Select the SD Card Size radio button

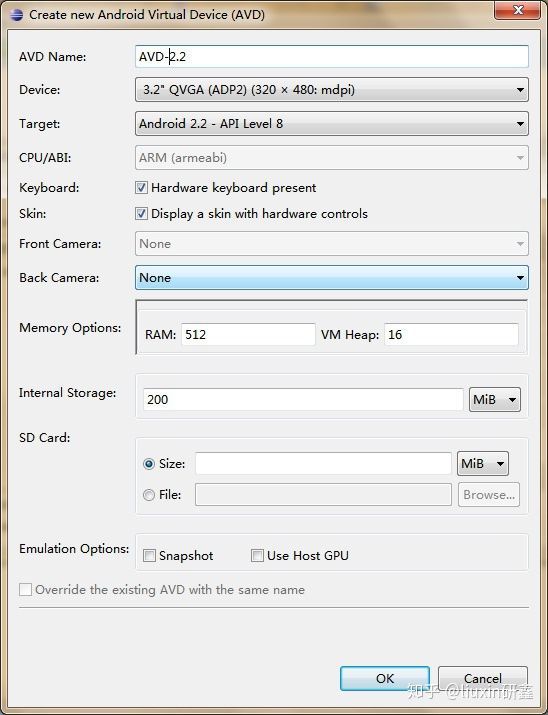click(x=149, y=464)
